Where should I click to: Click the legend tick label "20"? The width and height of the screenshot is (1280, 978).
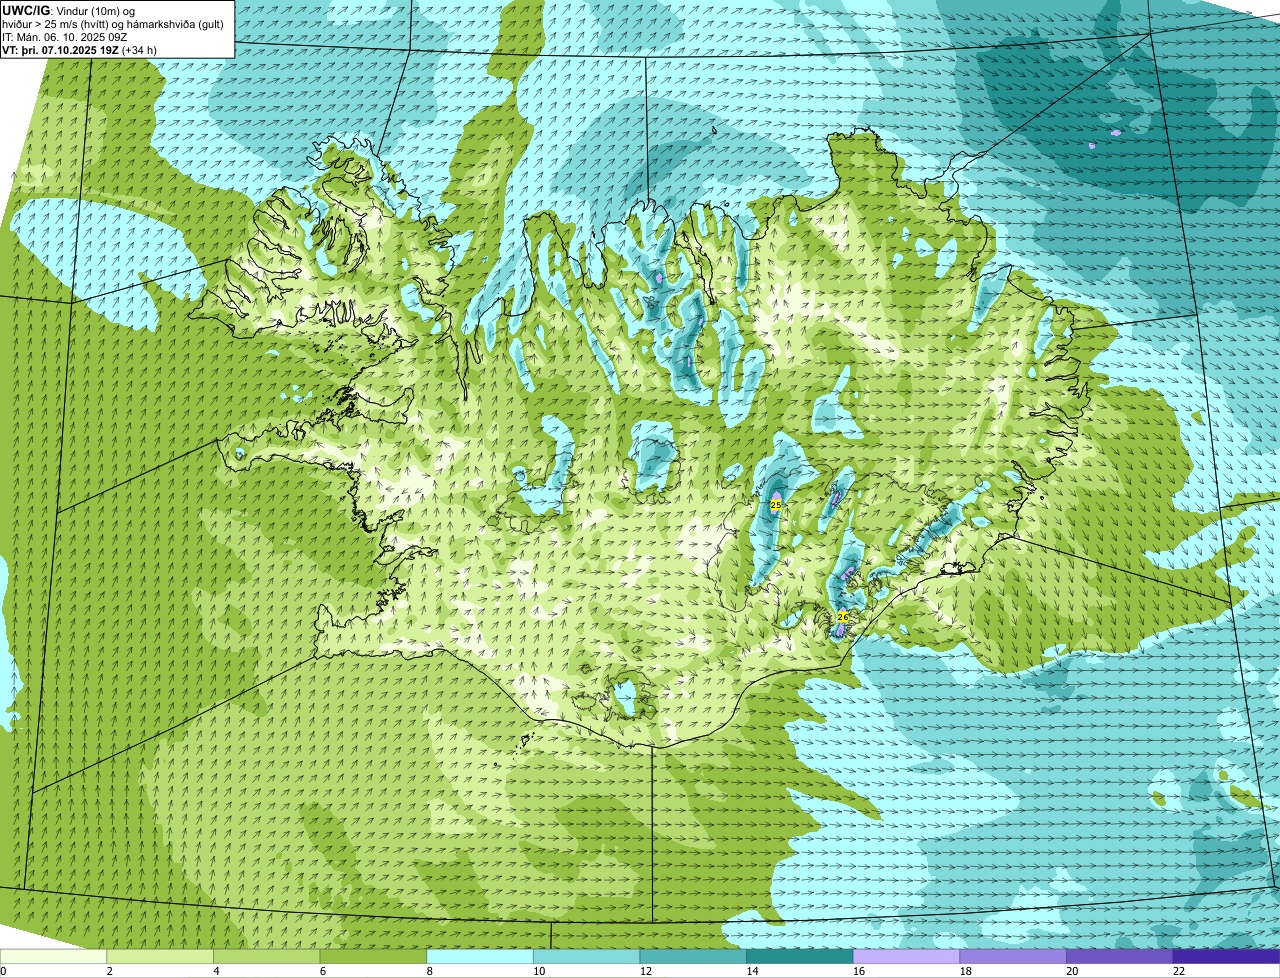(x=1073, y=971)
